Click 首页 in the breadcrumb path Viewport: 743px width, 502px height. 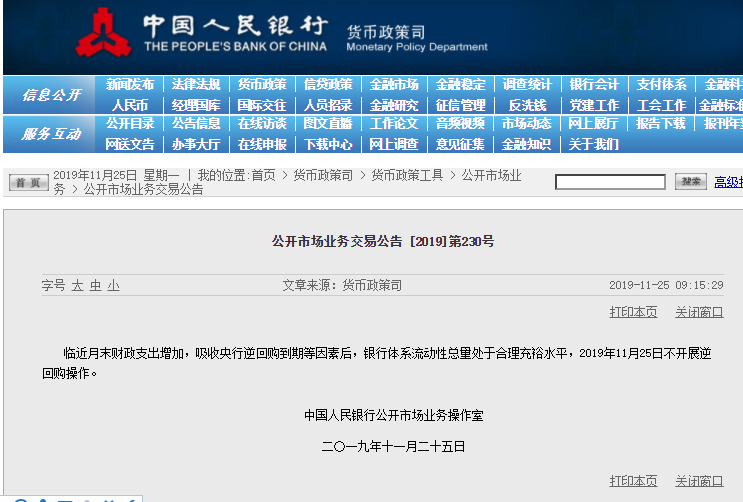click(x=263, y=175)
